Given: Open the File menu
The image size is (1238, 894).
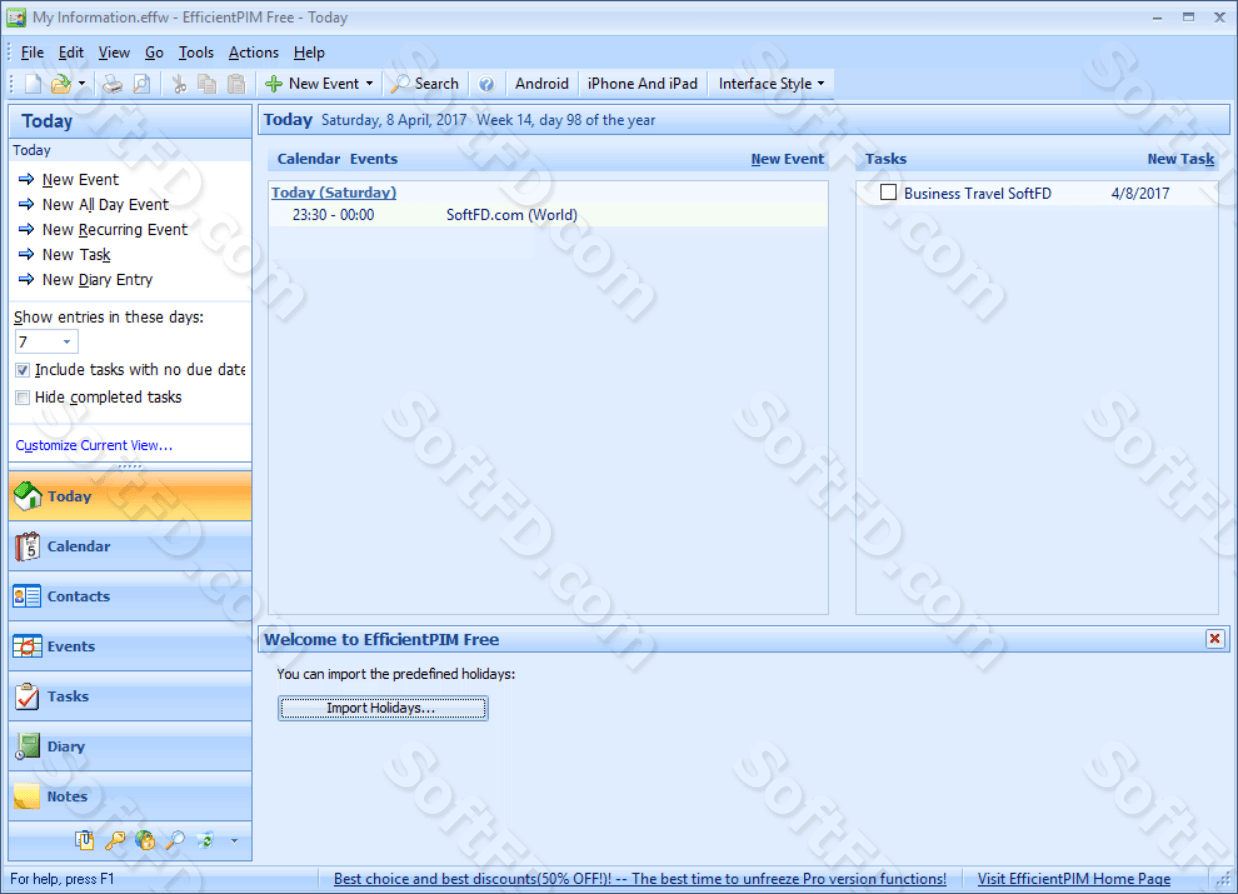Looking at the screenshot, I should pyautogui.click(x=32, y=53).
